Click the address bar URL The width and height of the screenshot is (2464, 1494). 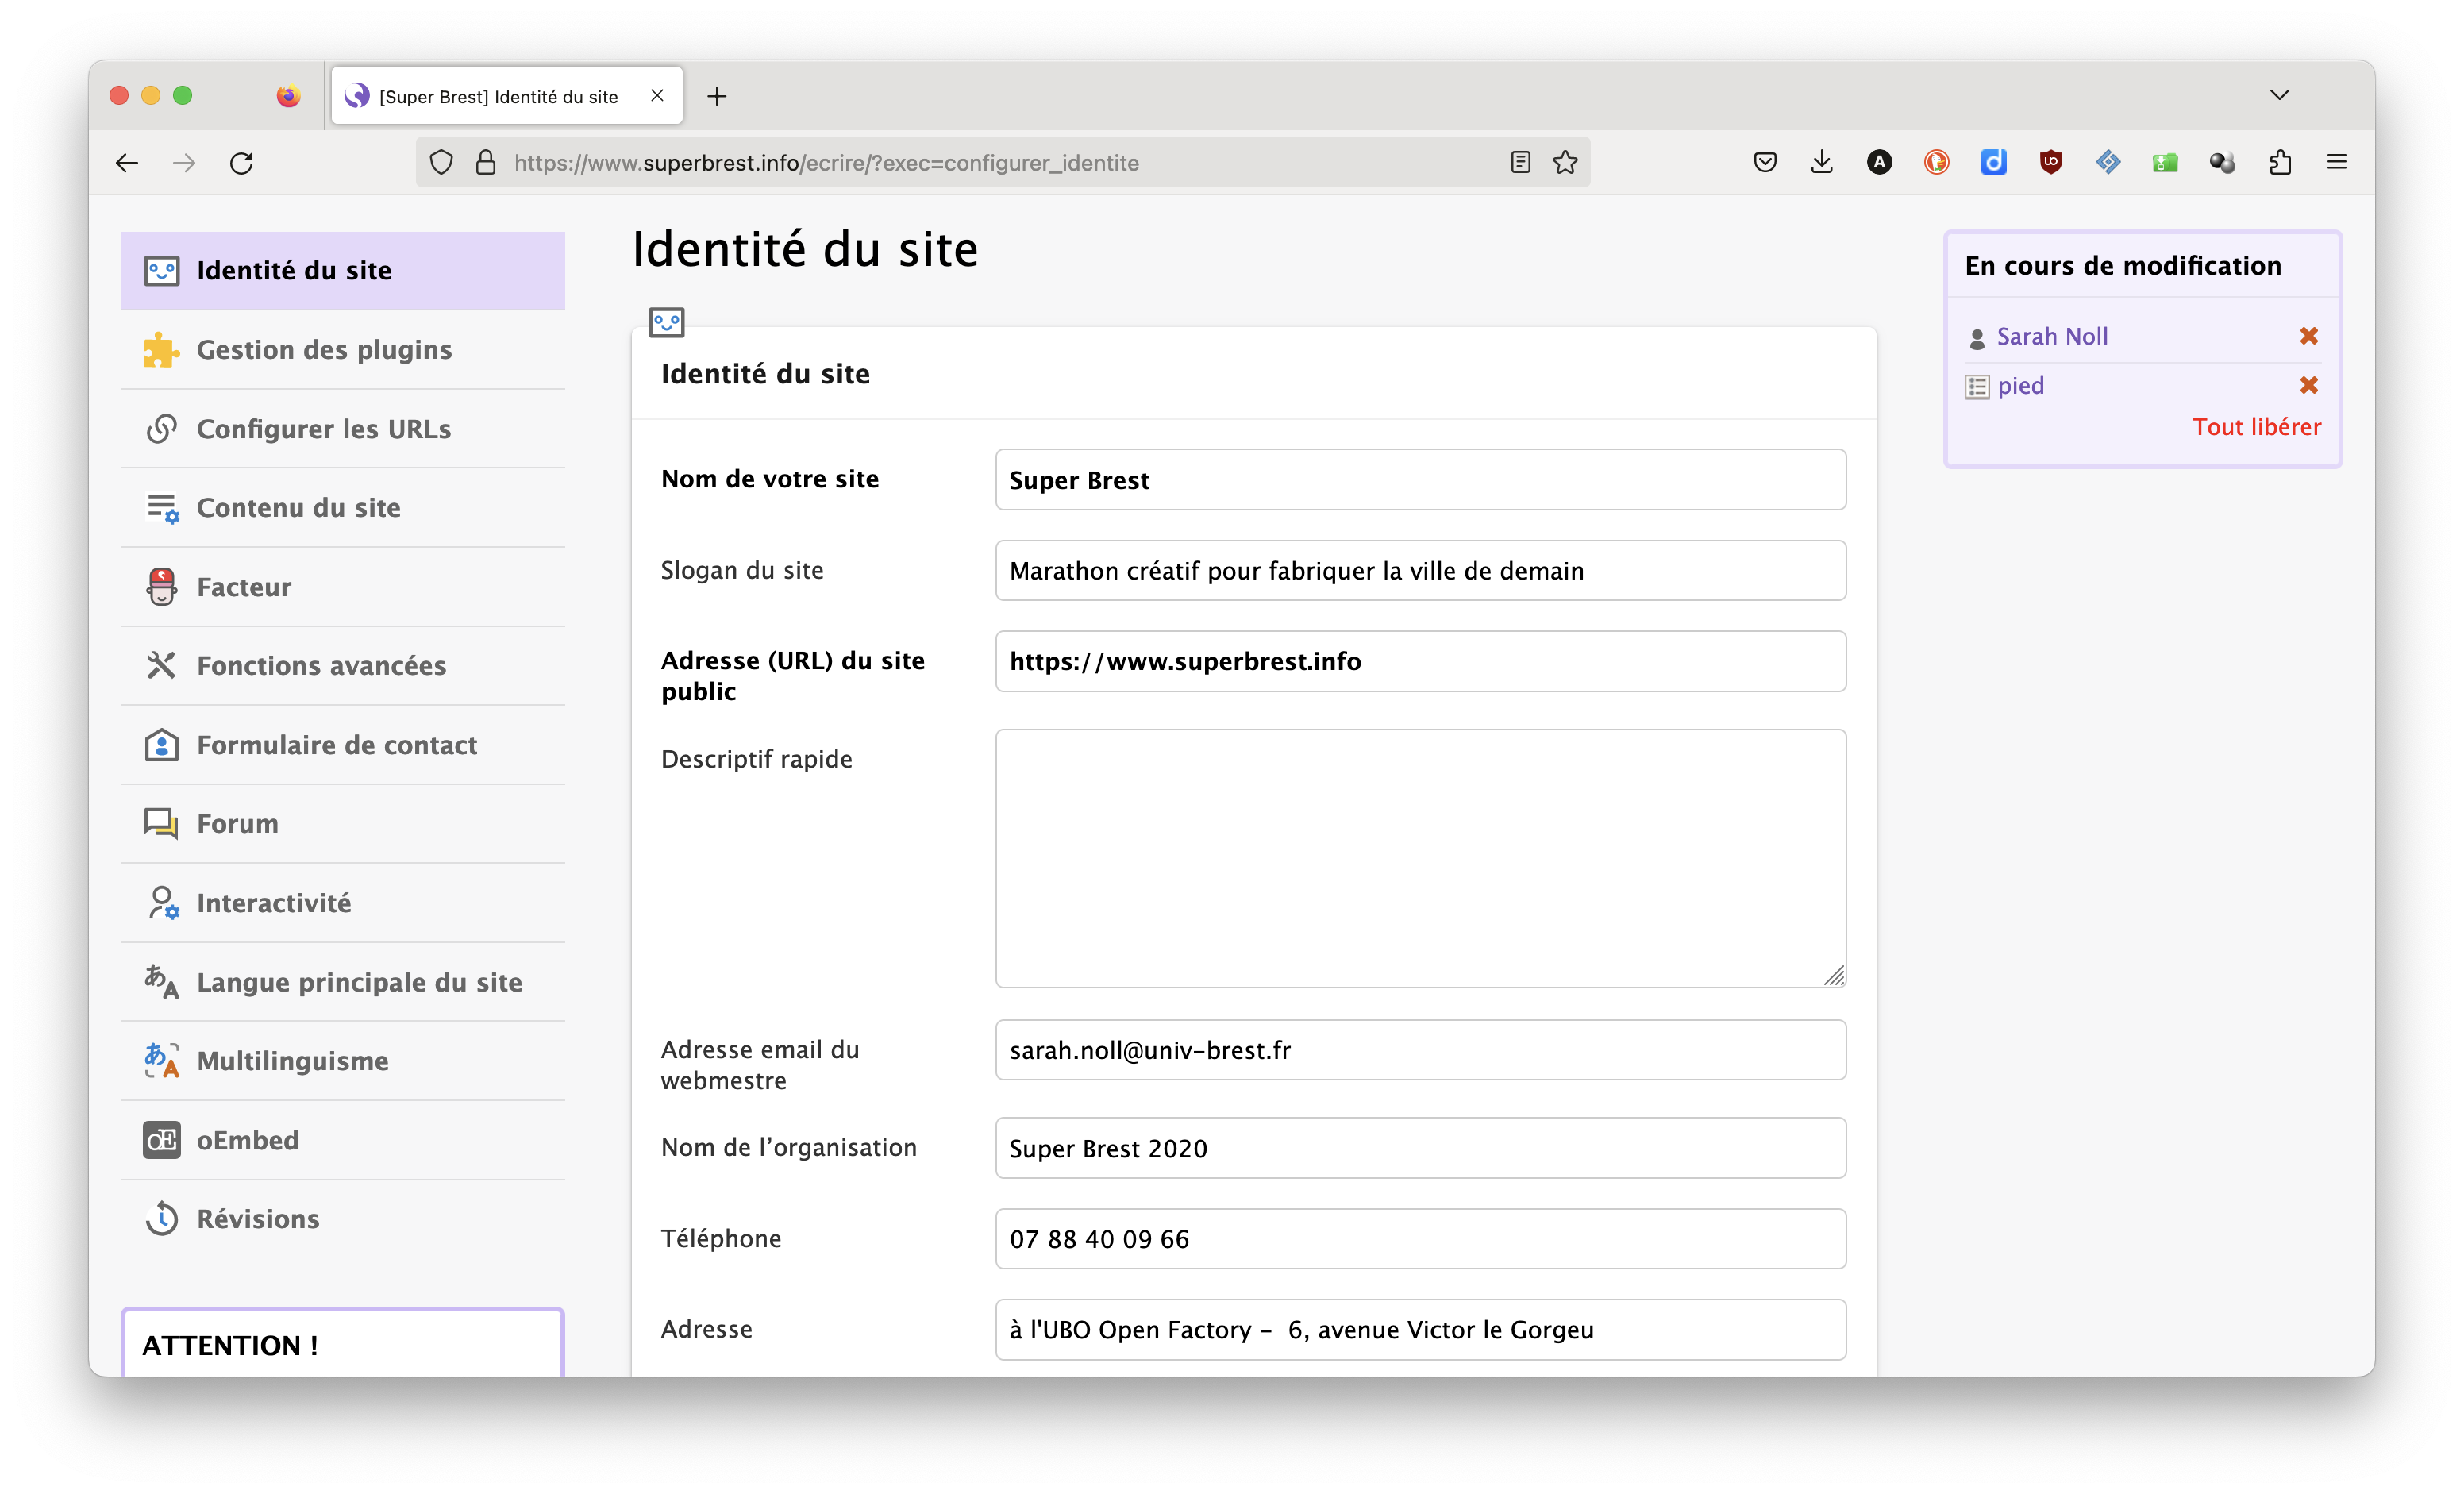click(826, 162)
